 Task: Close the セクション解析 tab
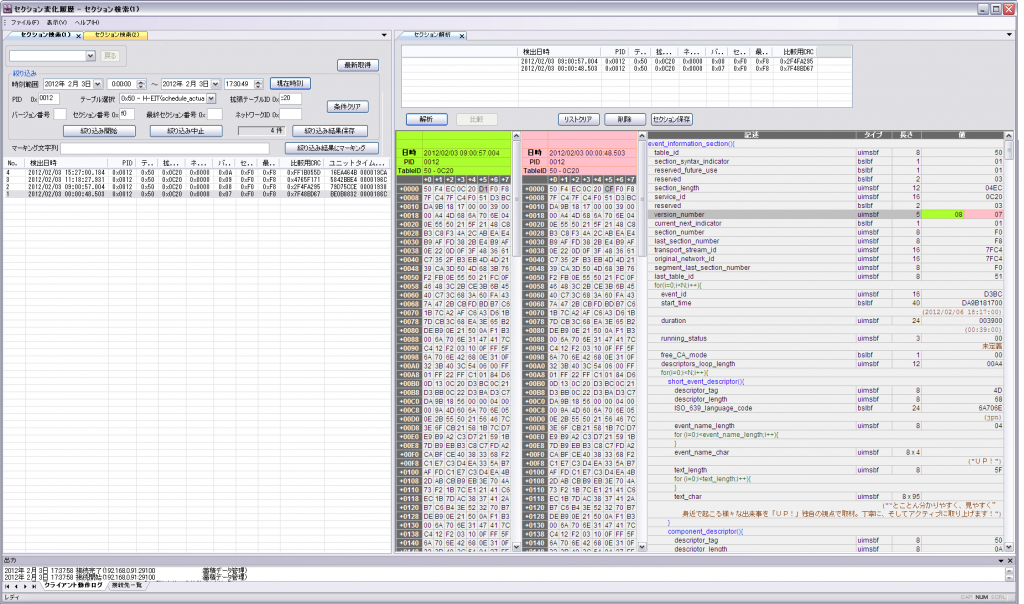tap(462, 36)
